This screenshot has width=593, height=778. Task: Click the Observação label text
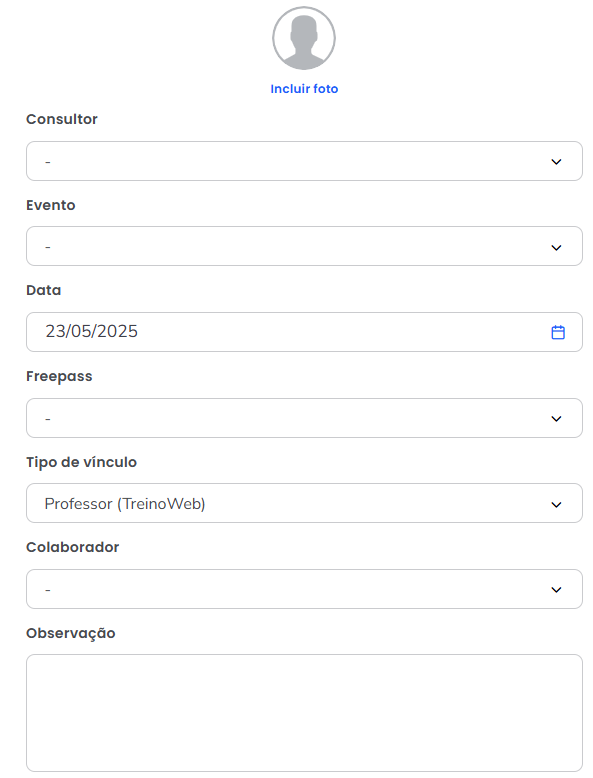click(70, 634)
